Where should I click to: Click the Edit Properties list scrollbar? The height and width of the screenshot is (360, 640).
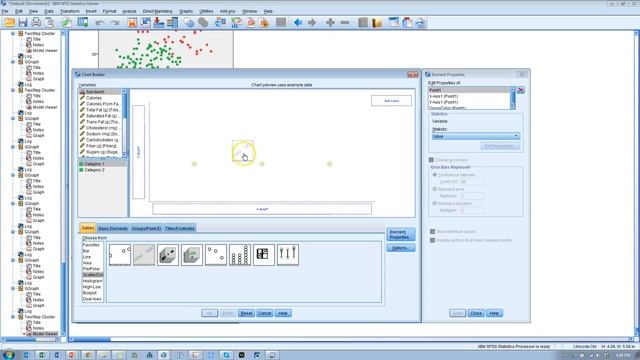pos(513,98)
